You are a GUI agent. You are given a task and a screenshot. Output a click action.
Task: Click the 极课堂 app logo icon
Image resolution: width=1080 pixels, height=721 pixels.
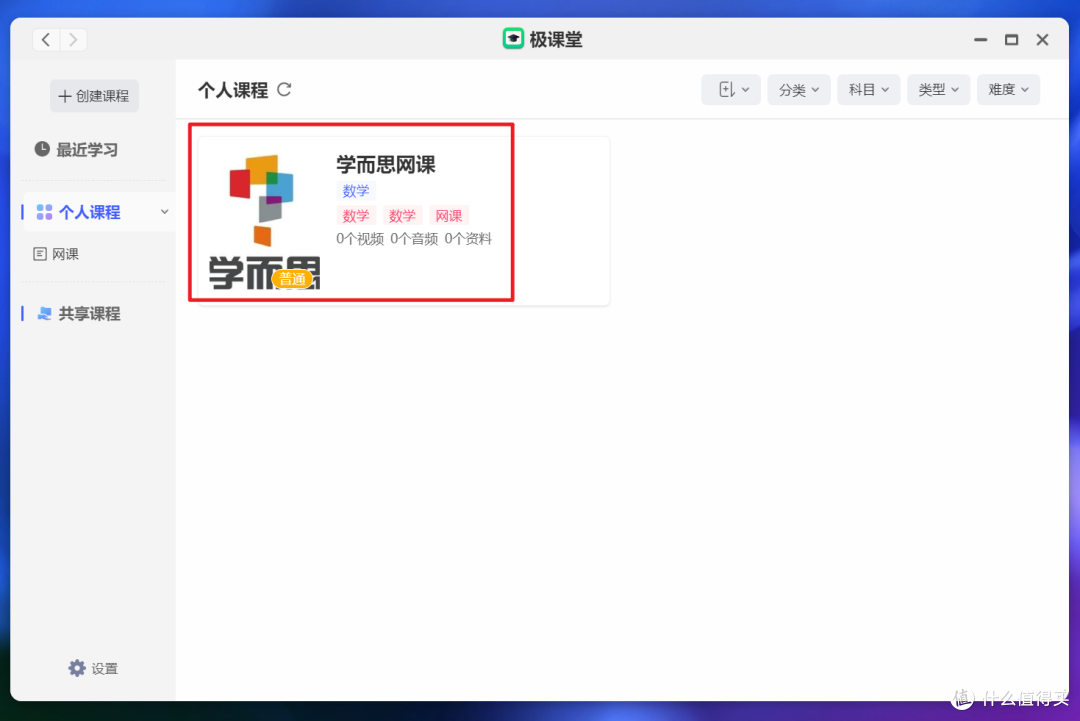(513, 39)
